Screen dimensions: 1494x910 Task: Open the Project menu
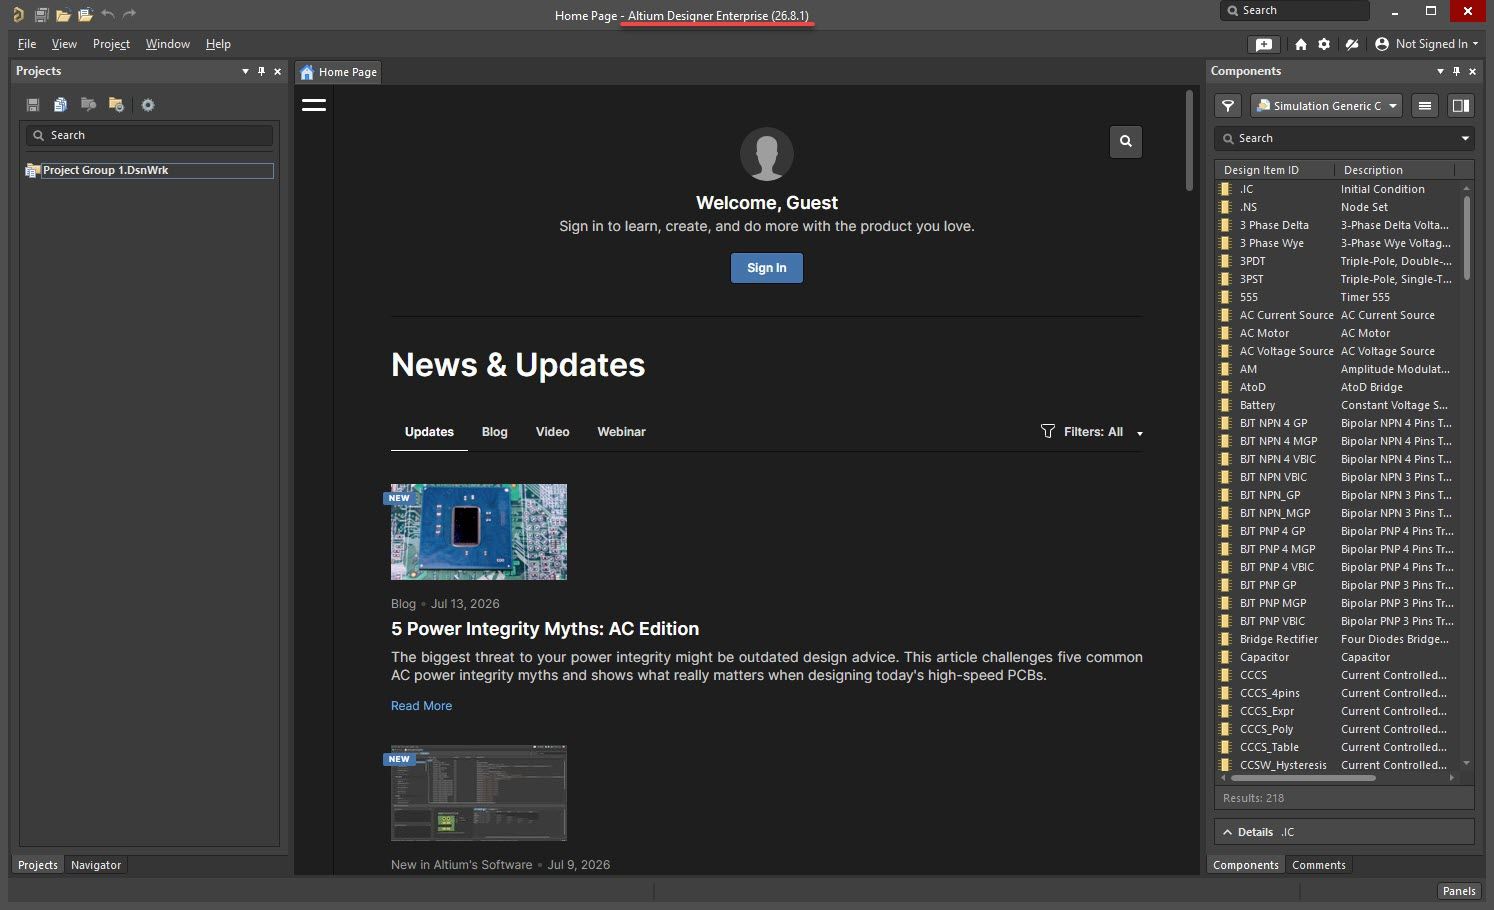tap(111, 44)
